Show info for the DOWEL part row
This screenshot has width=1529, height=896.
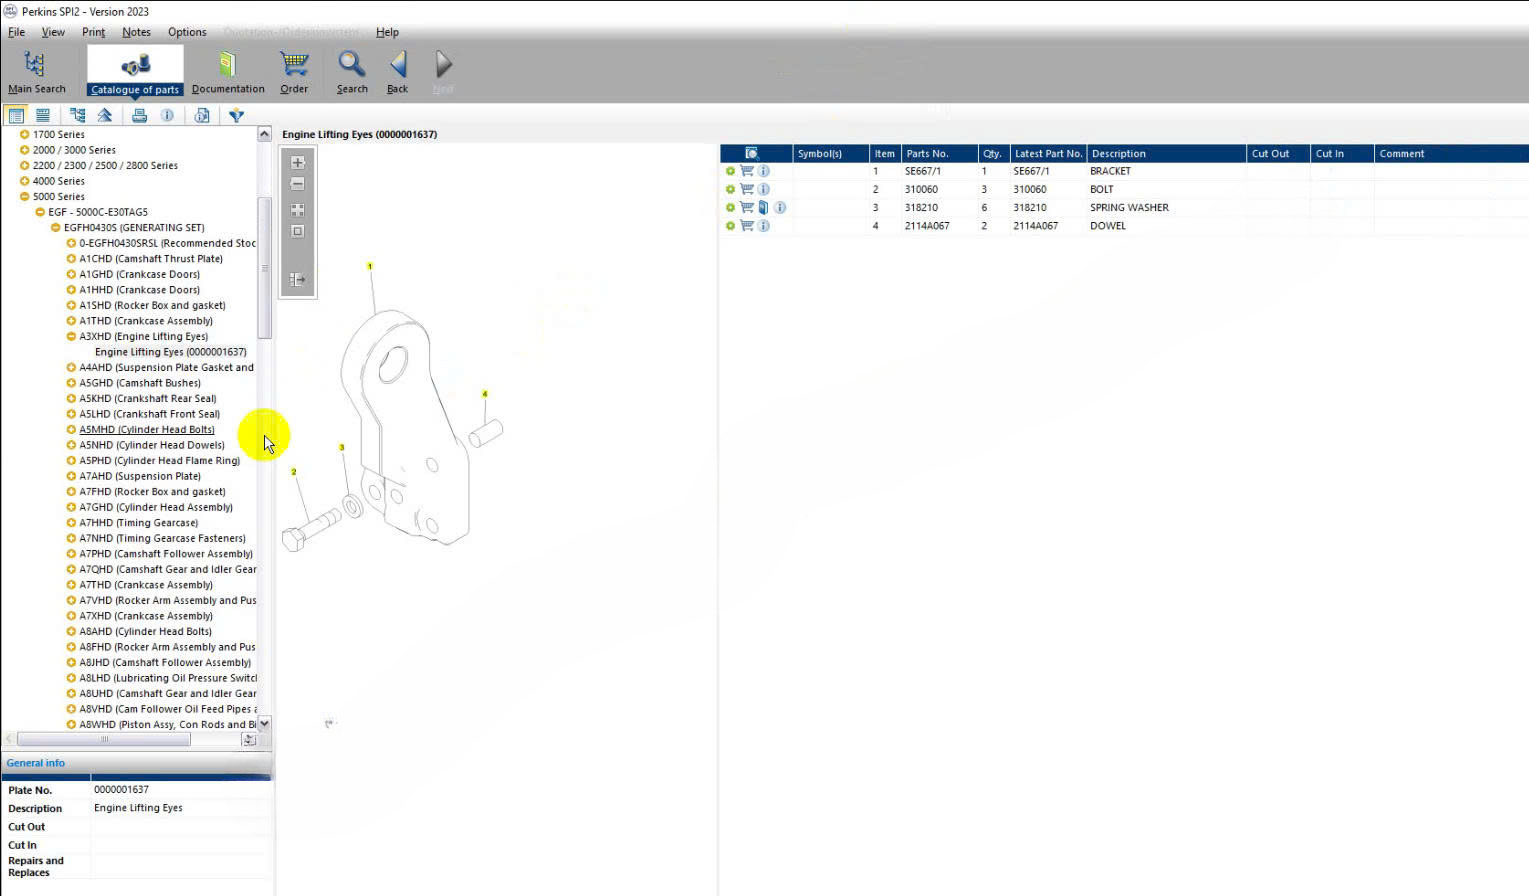click(764, 226)
